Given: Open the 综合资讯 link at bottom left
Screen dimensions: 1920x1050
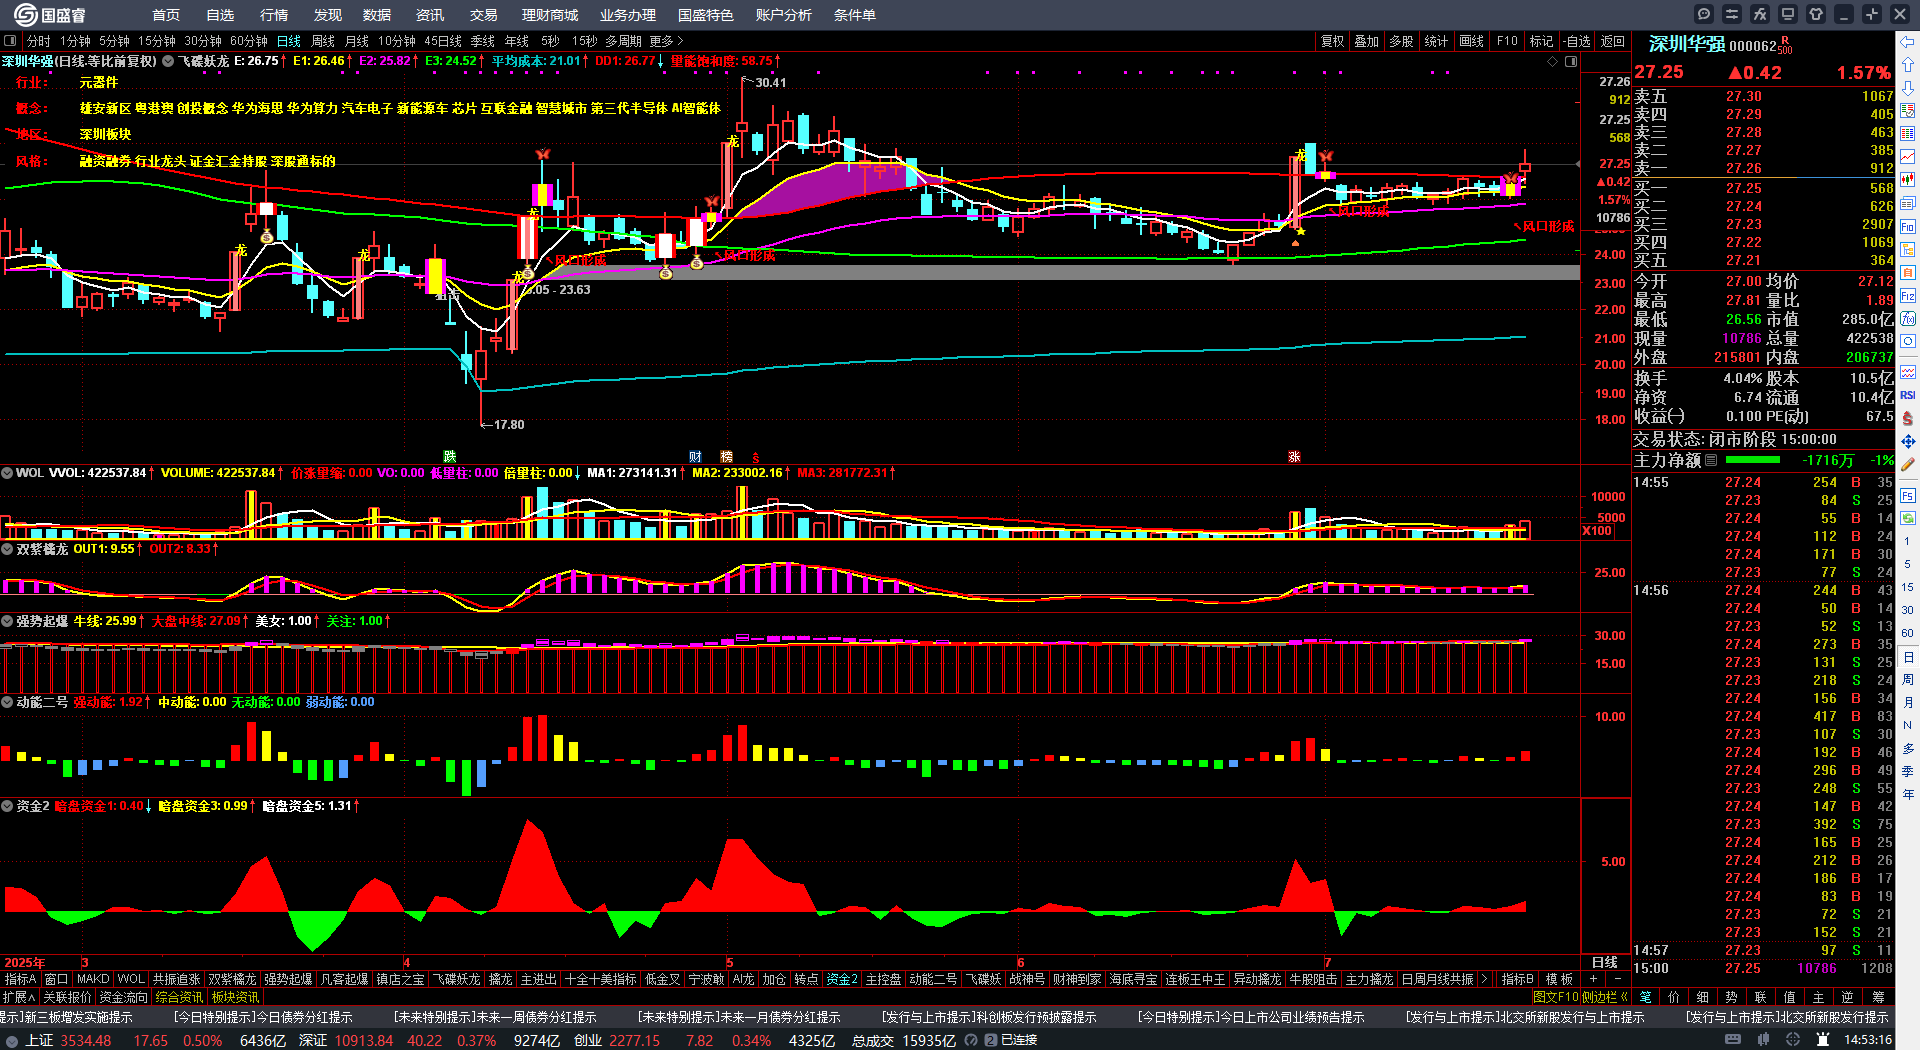Looking at the screenshot, I should 179,997.
